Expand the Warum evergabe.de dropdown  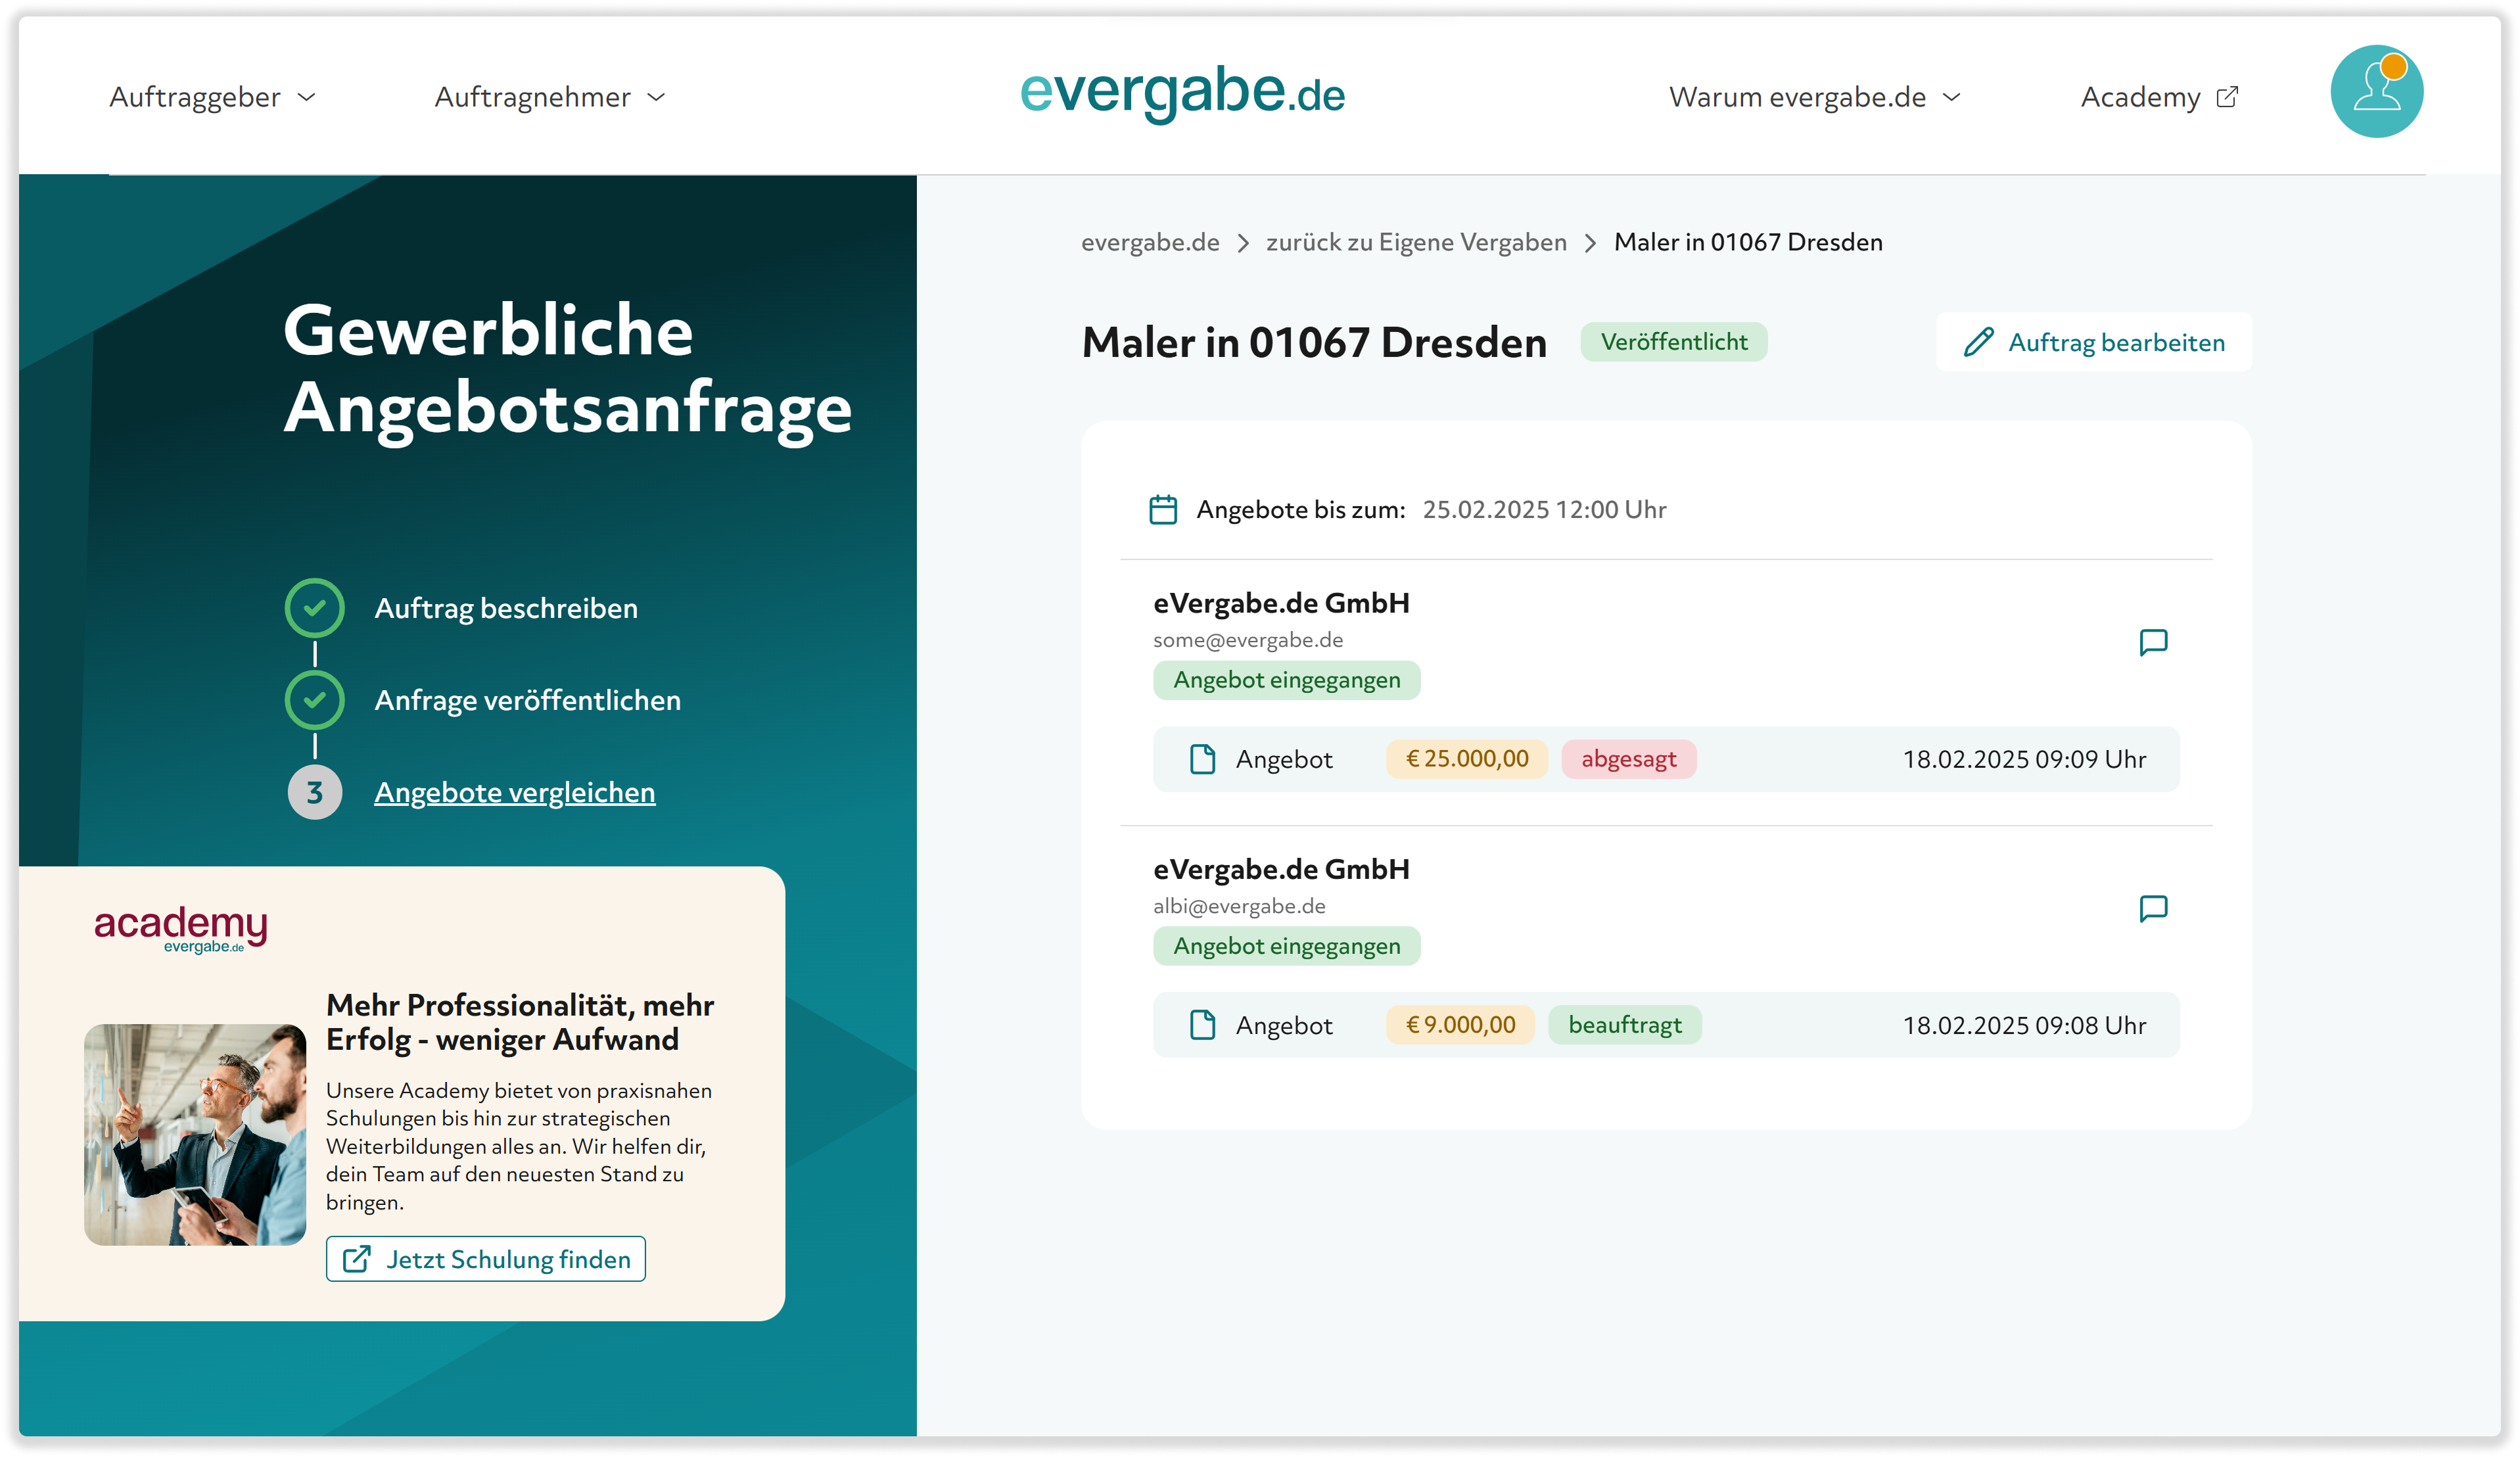point(1814,97)
